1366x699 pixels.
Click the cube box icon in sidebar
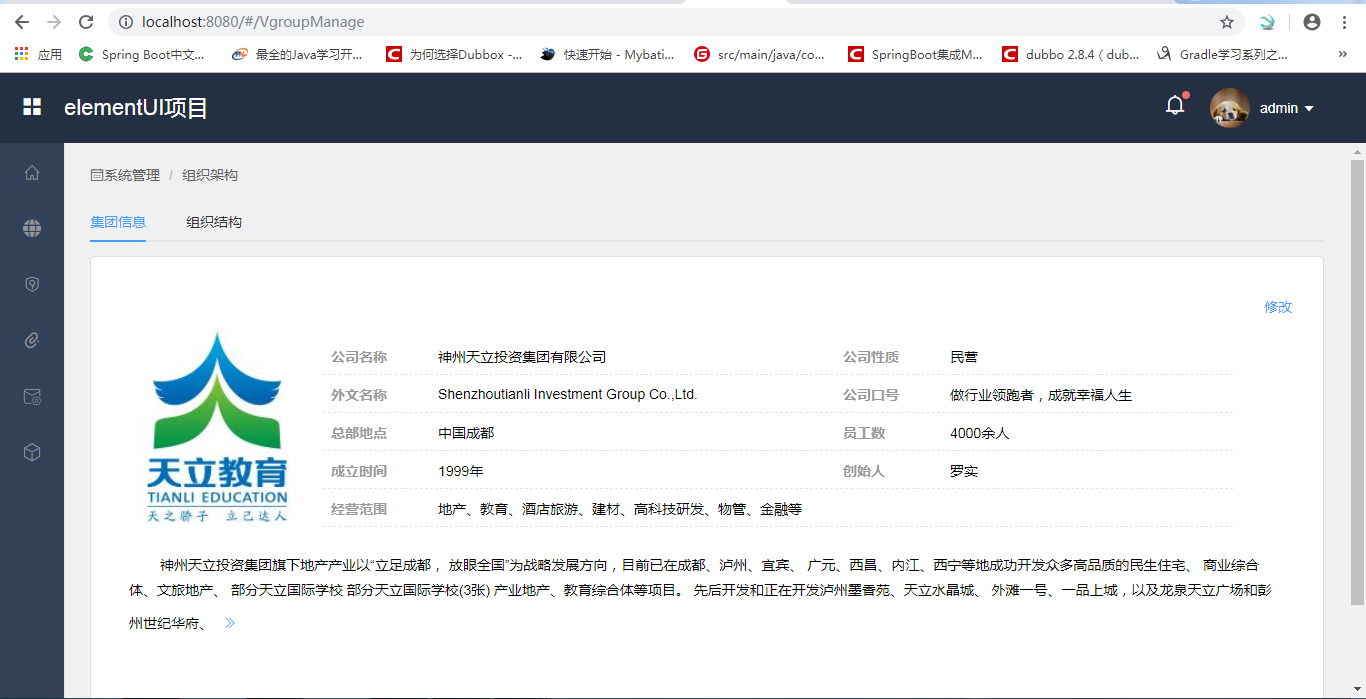point(32,453)
